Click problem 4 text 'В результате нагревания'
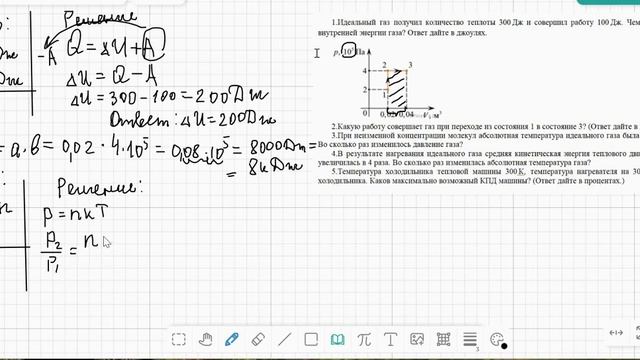Viewport: 640px width, 360px height. click(479, 158)
